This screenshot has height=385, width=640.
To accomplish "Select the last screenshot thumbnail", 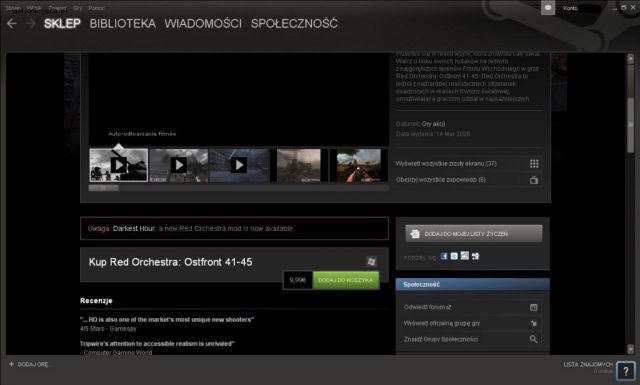I will [359, 165].
